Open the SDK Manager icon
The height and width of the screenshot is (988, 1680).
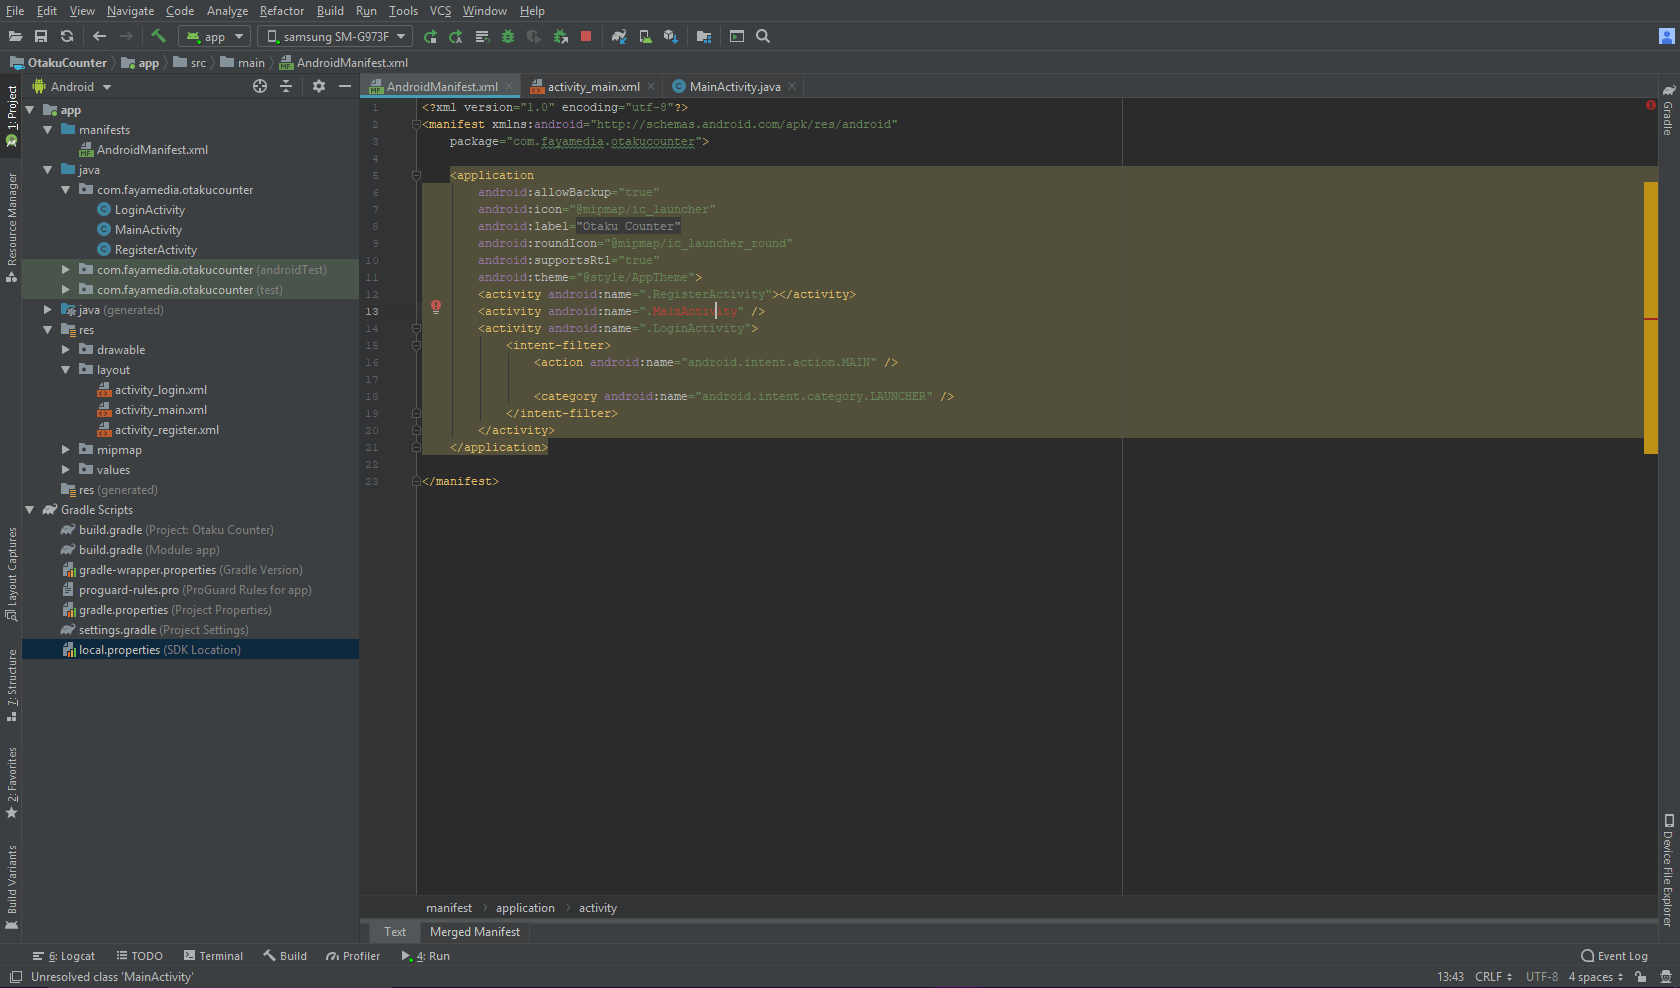point(671,36)
